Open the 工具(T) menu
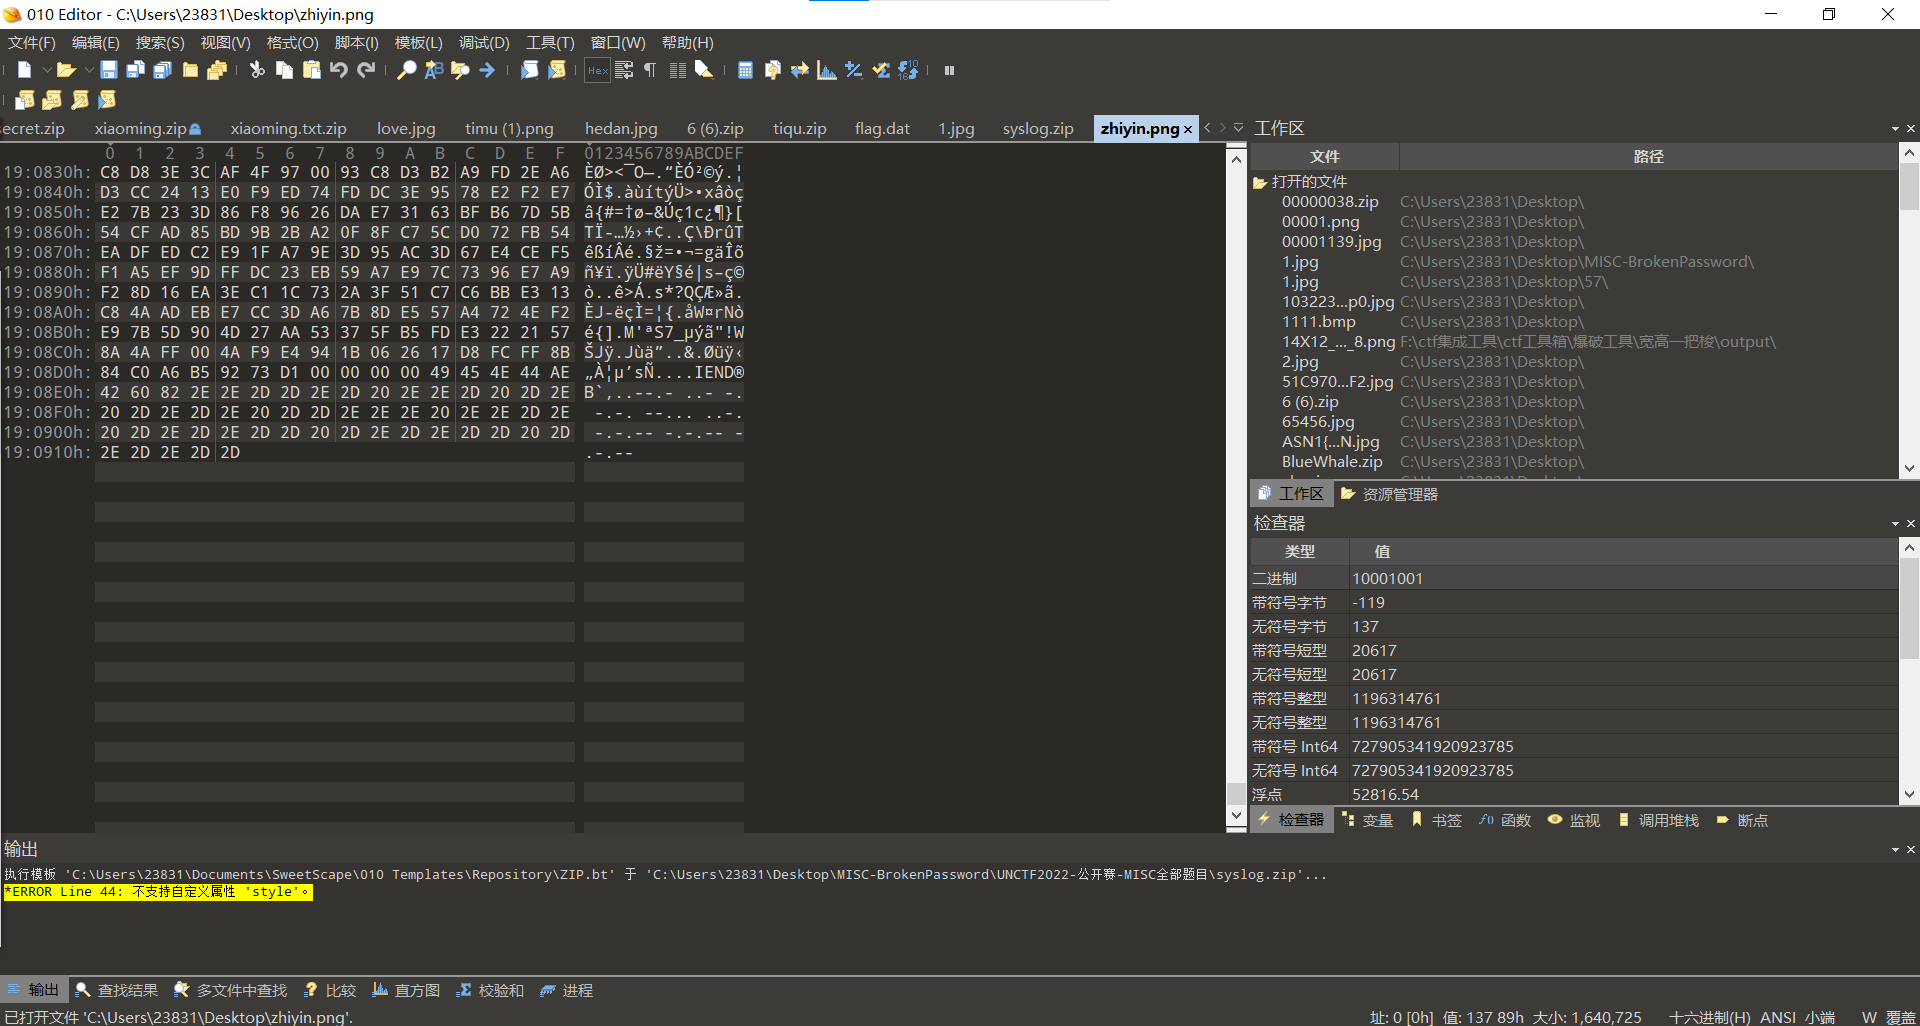 point(550,43)
